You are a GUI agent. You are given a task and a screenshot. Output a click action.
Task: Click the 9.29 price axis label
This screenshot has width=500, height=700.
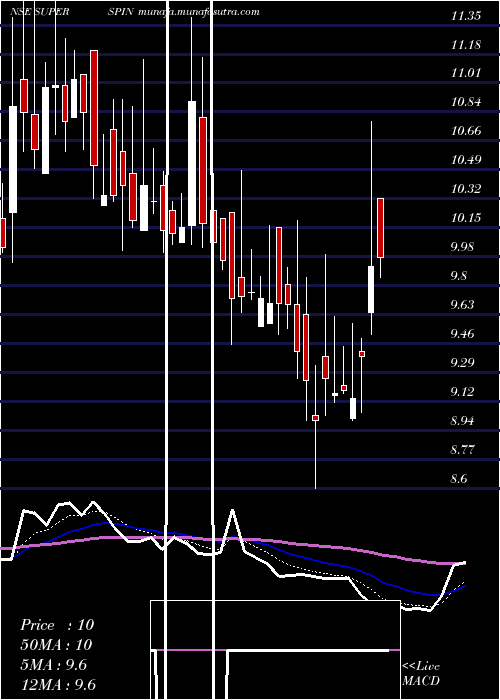[x=463, y=362]
